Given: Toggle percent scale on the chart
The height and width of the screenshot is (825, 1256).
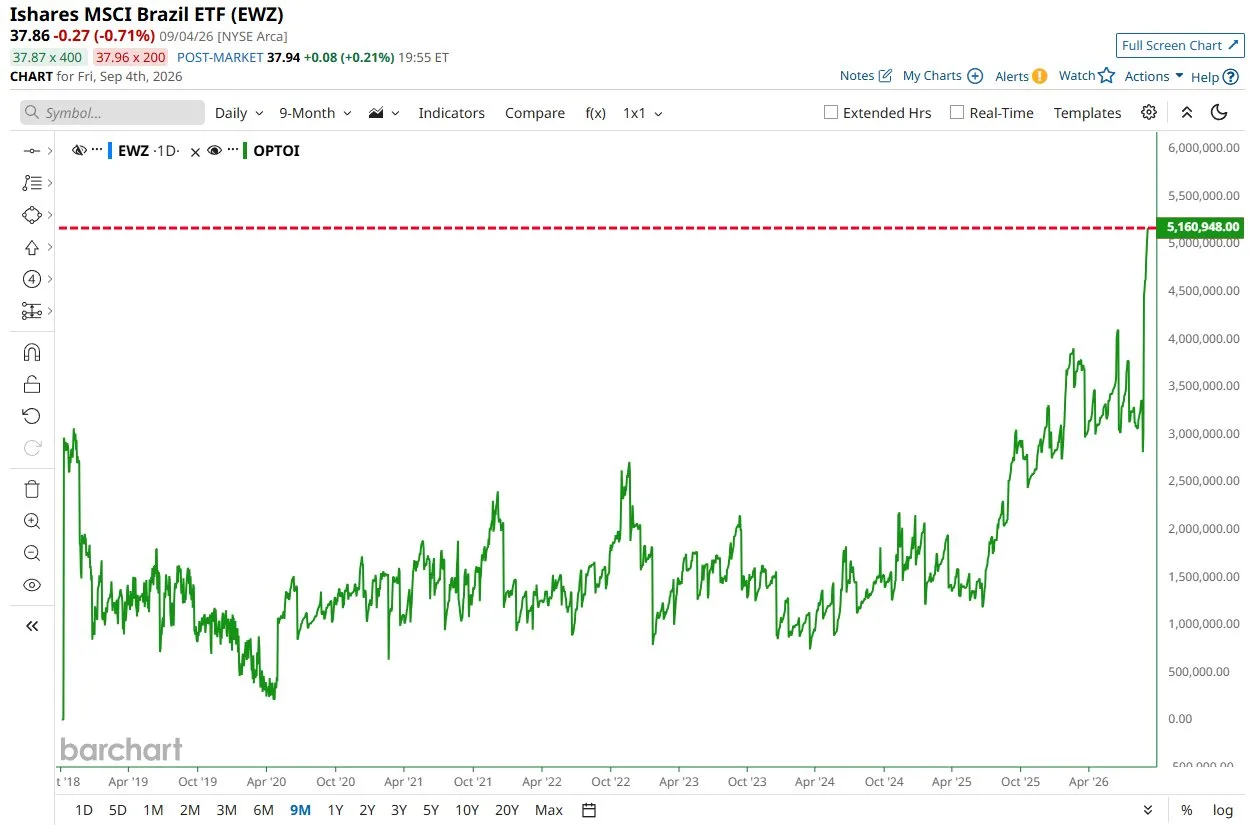Looking at the screenshot, I should [1186, 810].
